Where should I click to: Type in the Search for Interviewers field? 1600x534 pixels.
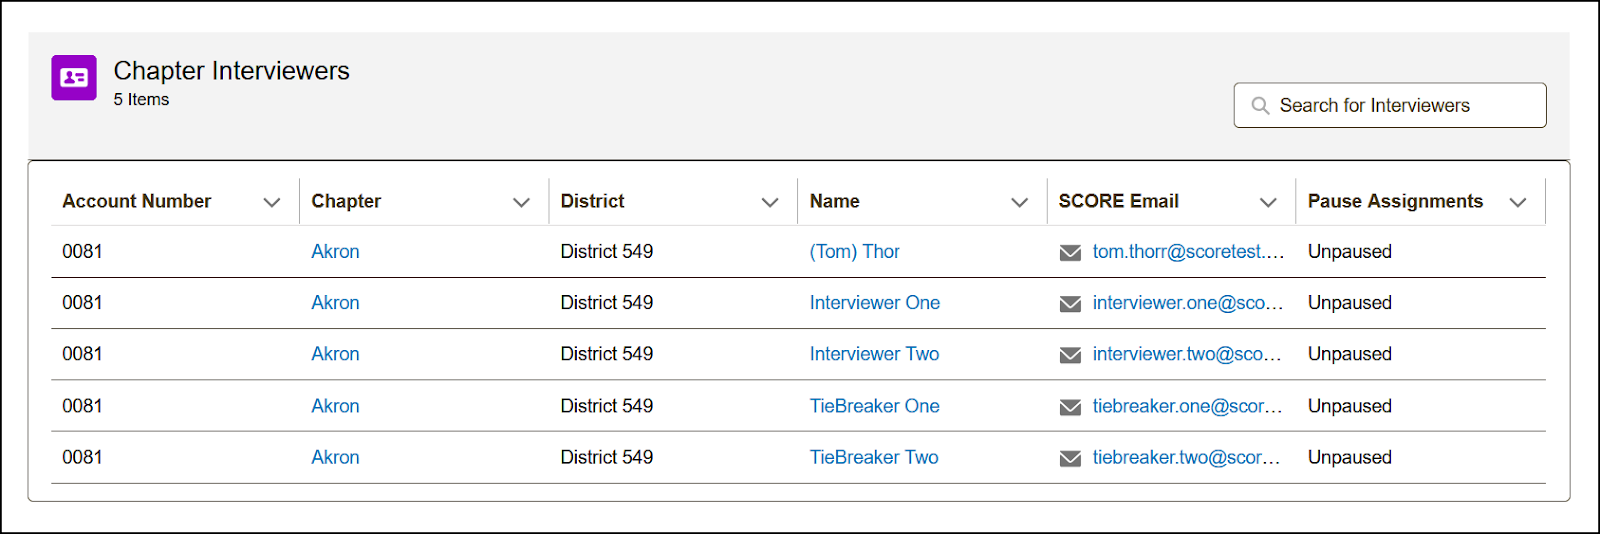(x=1400, y=106)
